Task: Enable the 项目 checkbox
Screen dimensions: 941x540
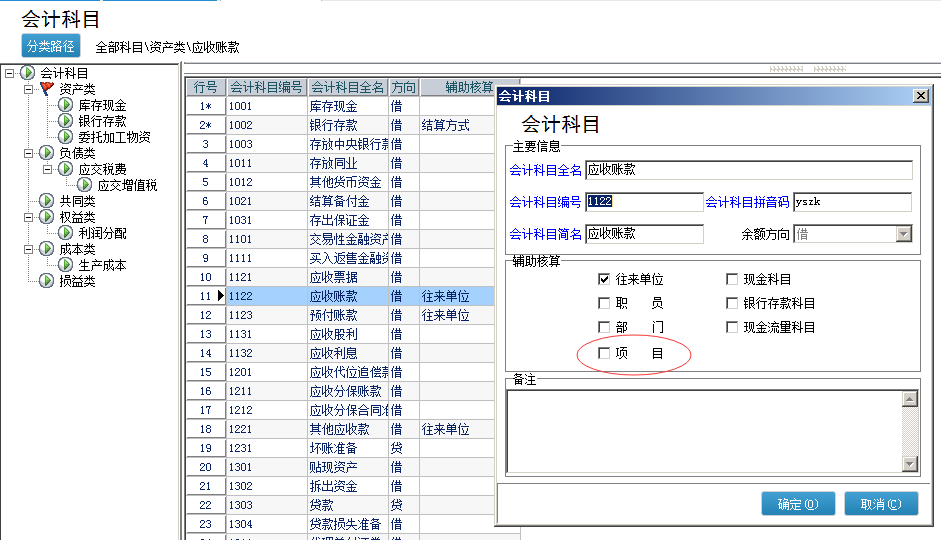Action: click(x=604, y=353)
